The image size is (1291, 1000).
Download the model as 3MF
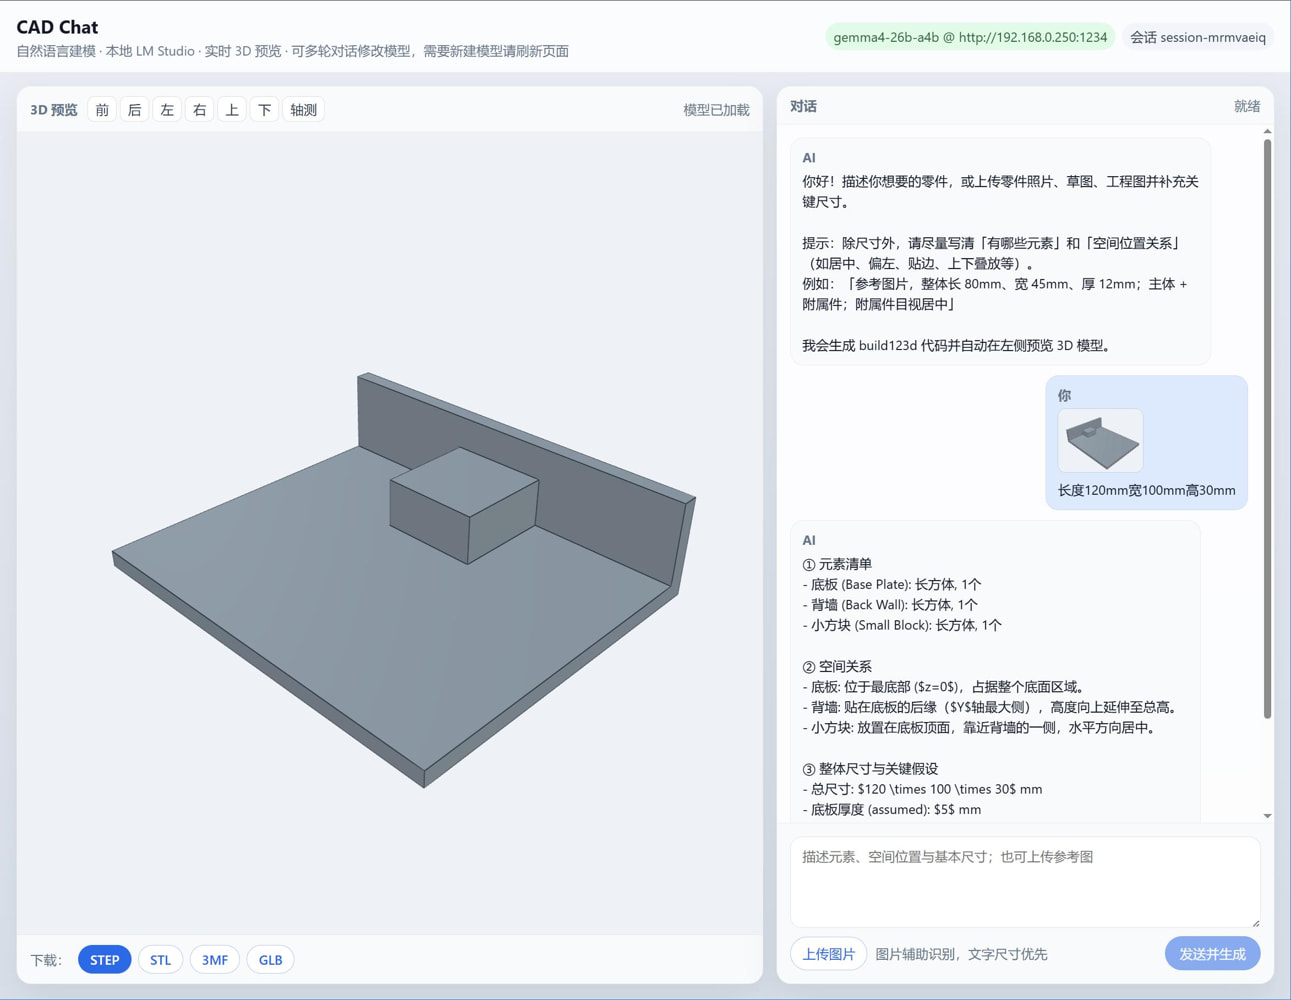(215, 960)
